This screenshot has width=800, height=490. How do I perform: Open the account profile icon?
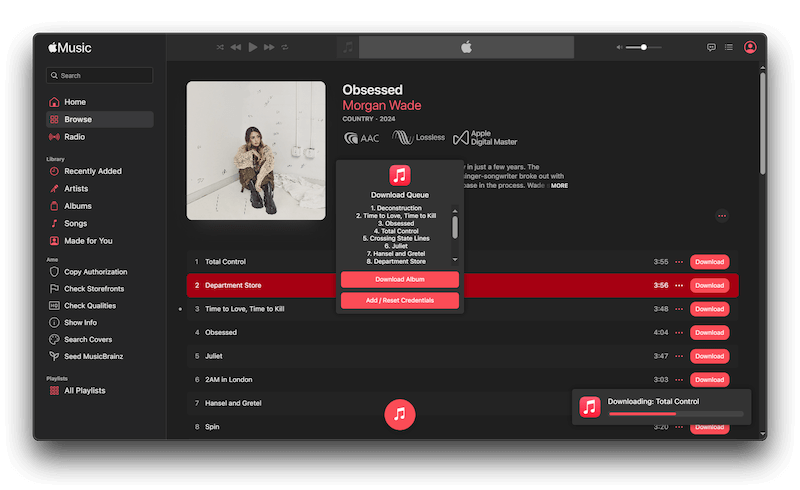750,47
